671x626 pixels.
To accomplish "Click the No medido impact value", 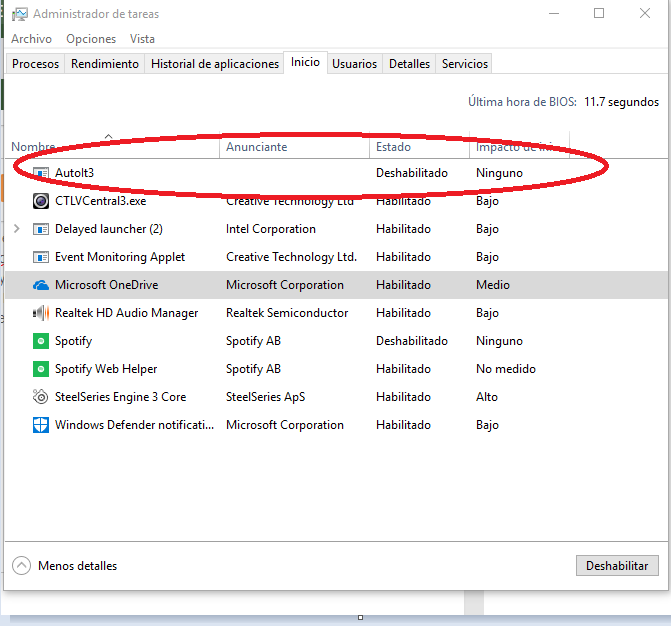I will [506, 369].
